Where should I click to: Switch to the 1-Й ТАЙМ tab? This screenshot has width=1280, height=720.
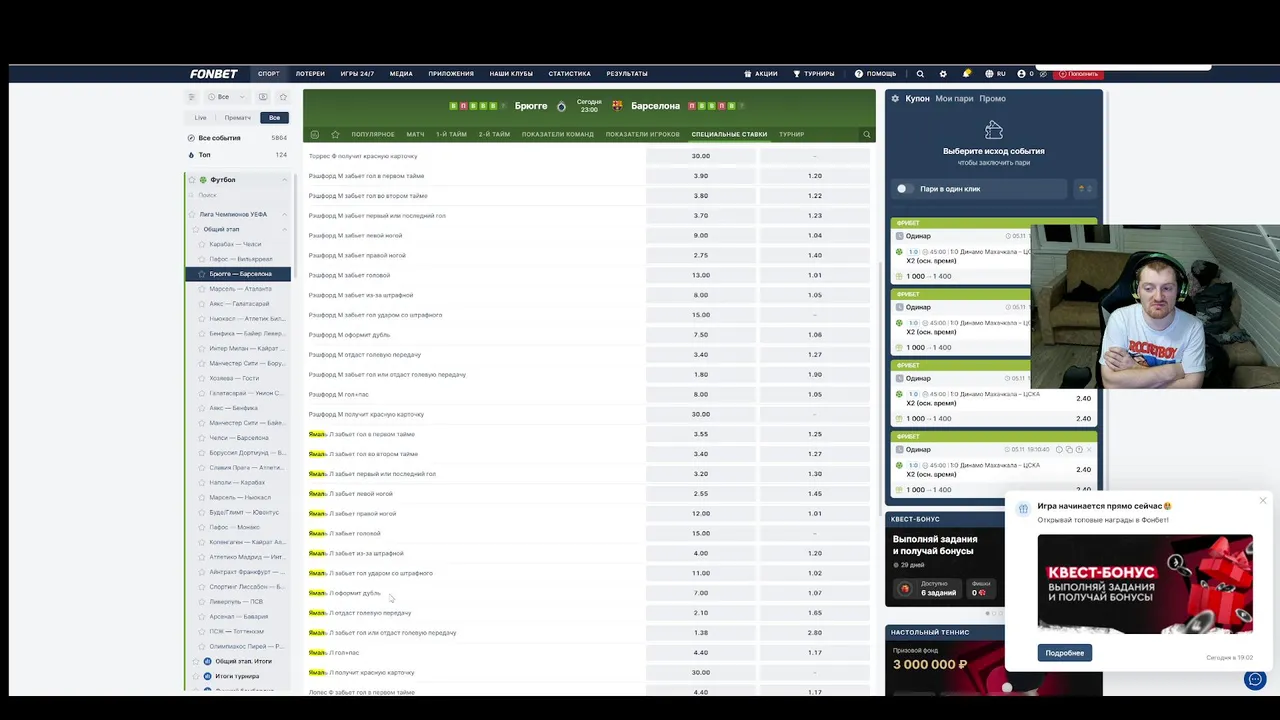[x=451, y=134]
